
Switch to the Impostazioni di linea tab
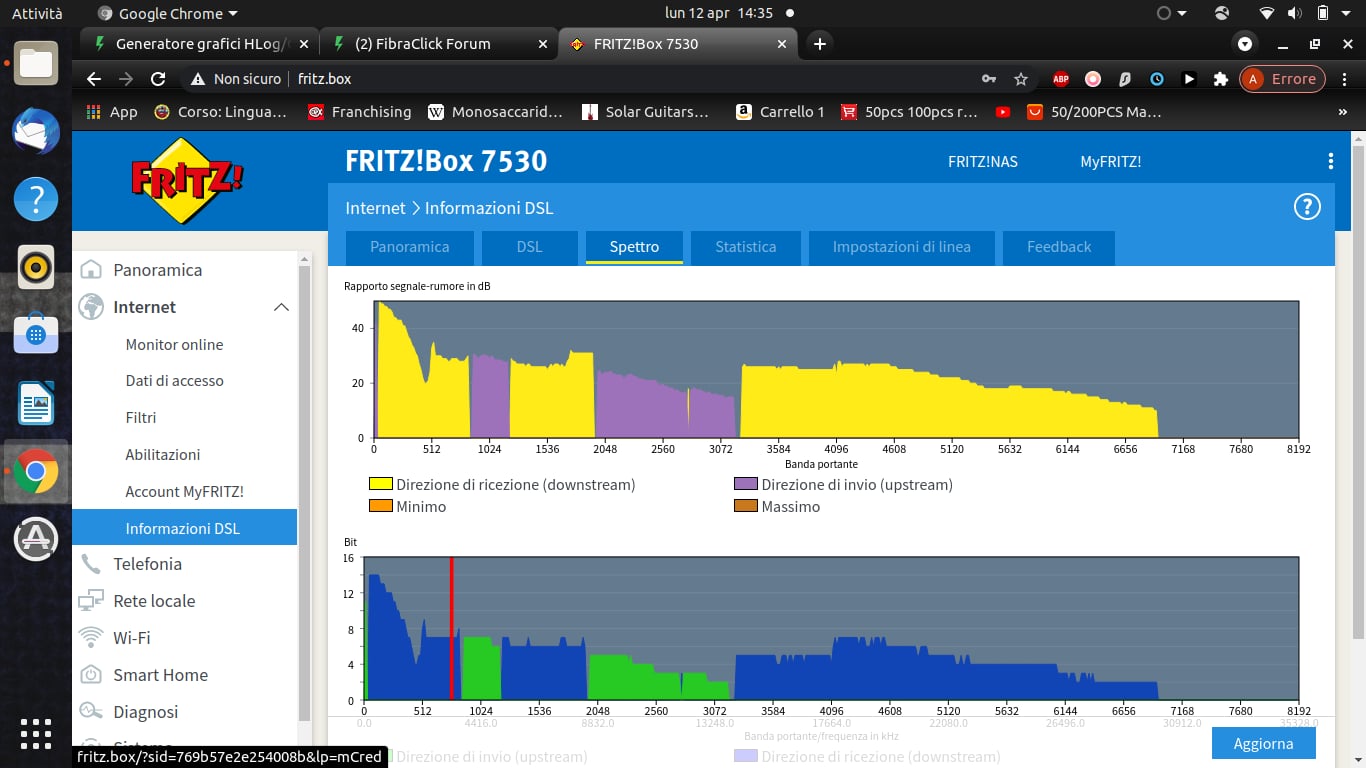click(x=901, y=247)
